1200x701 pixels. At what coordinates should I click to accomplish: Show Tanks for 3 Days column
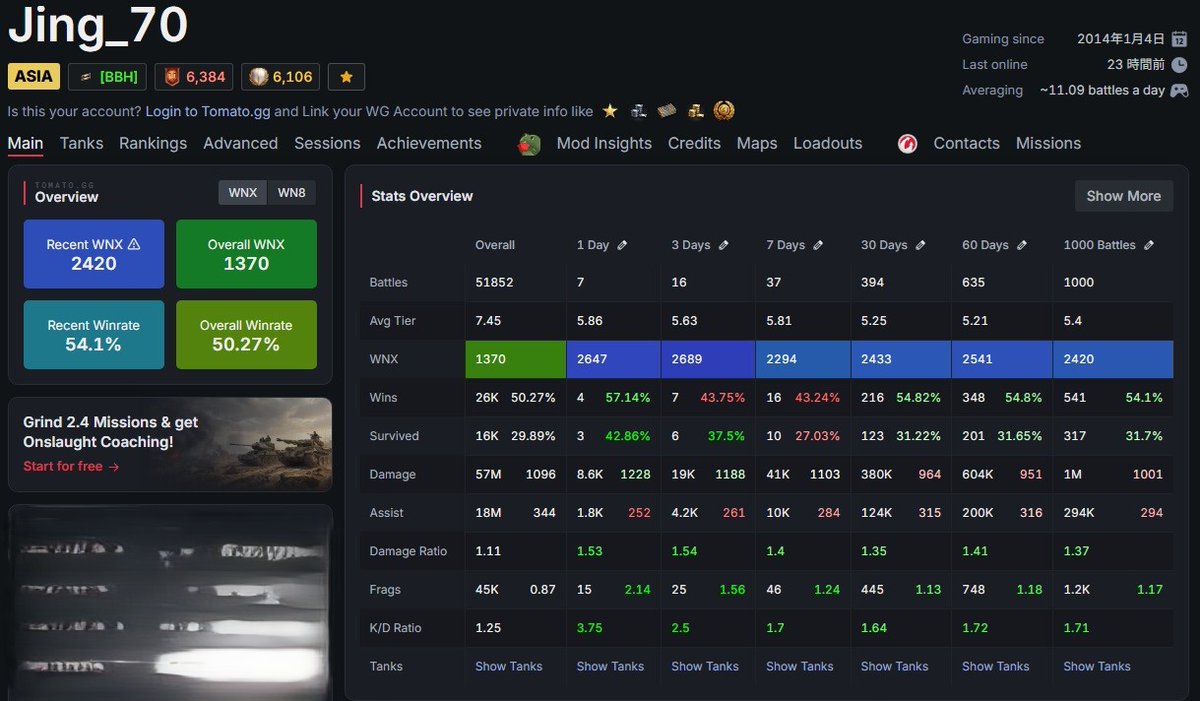(x=705, y=666)
